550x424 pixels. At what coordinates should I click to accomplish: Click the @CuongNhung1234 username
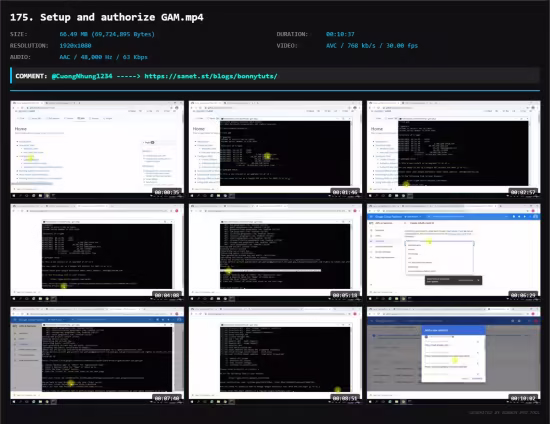[x=82, y=76]
